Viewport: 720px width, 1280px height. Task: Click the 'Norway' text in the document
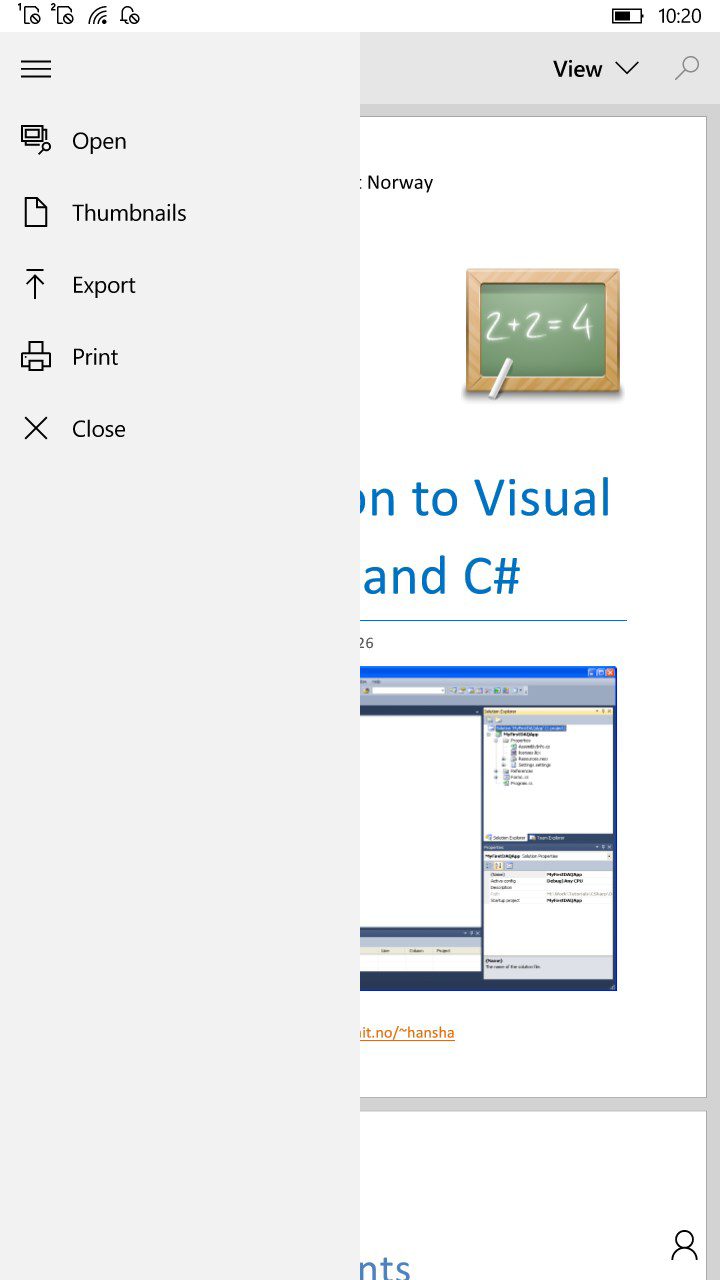point(400,182)
